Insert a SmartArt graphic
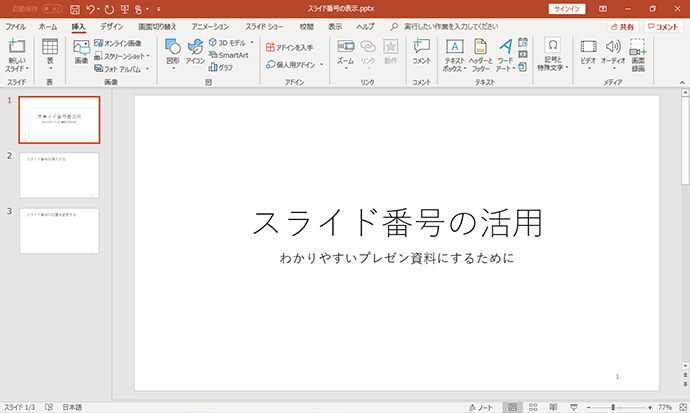The width and height of the screenshot is (690, 413). coord(229,55)
